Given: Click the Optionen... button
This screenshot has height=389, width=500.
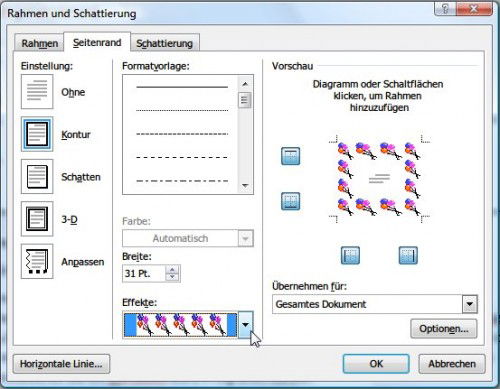Looking at the screenshot, I should [x=444, y=329].
